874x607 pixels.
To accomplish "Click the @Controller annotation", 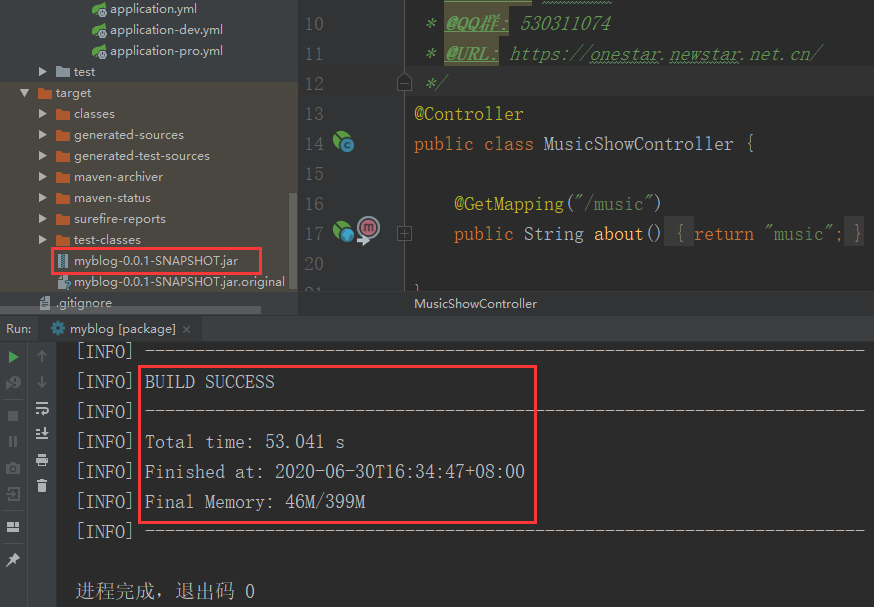I will pos(469,114).
